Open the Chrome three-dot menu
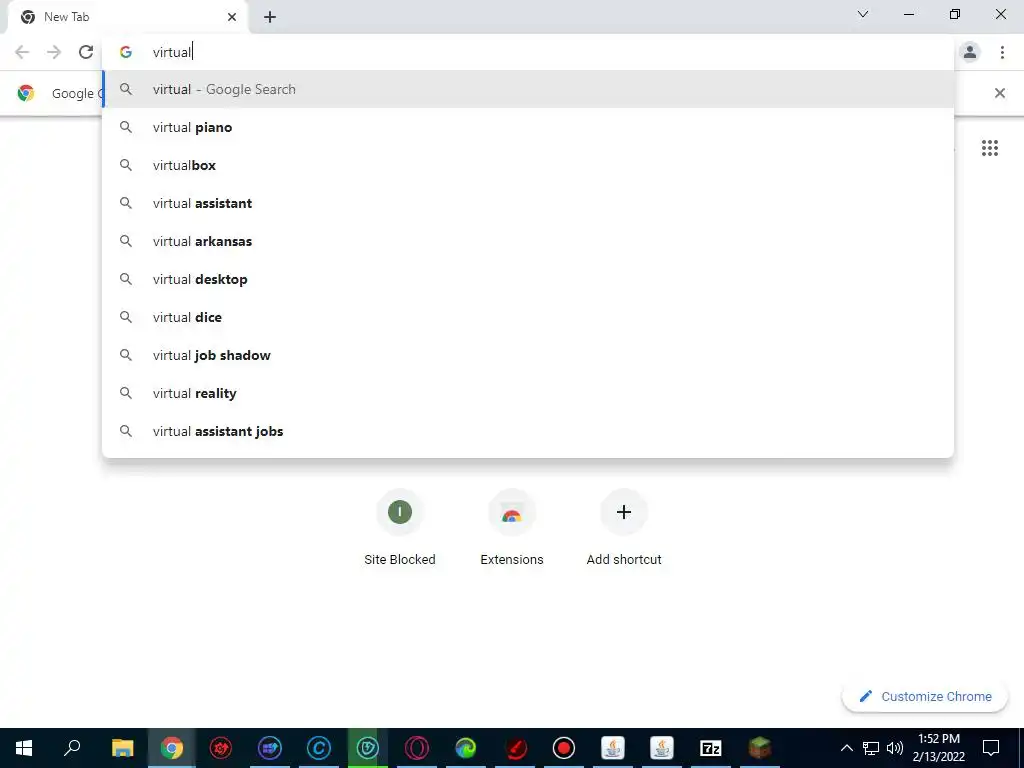 [1002, 52]
